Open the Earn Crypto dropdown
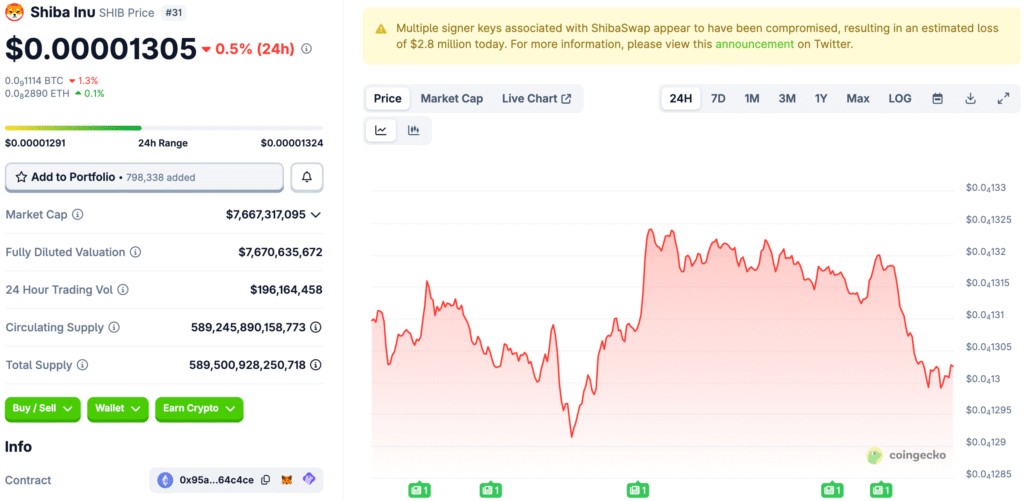1024x501 pixels. 199,409
